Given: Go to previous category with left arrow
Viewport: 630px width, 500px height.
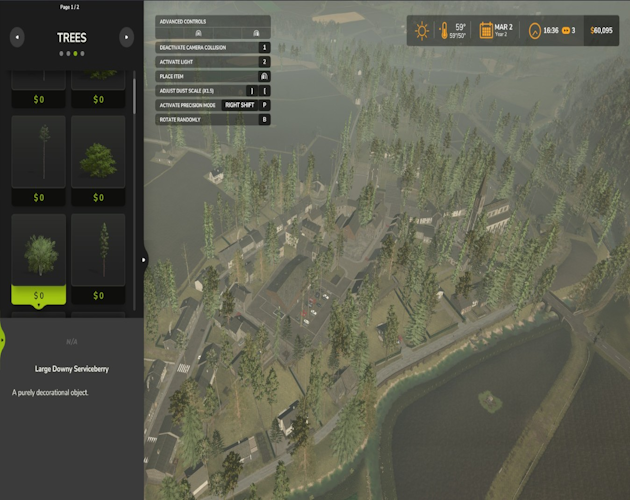Looking at the screenshot, I should tap(17, 37).
